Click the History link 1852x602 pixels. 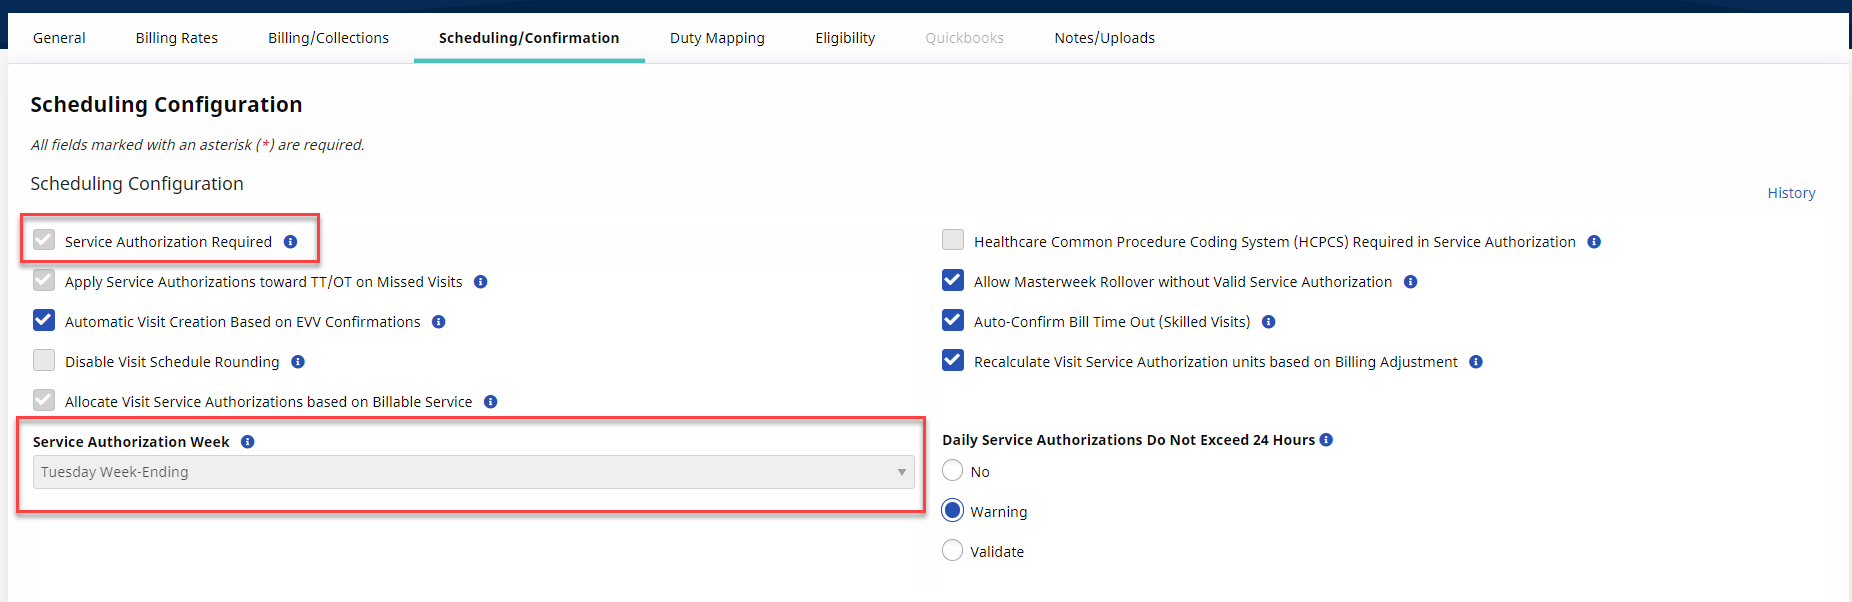tap(1791, 193)
